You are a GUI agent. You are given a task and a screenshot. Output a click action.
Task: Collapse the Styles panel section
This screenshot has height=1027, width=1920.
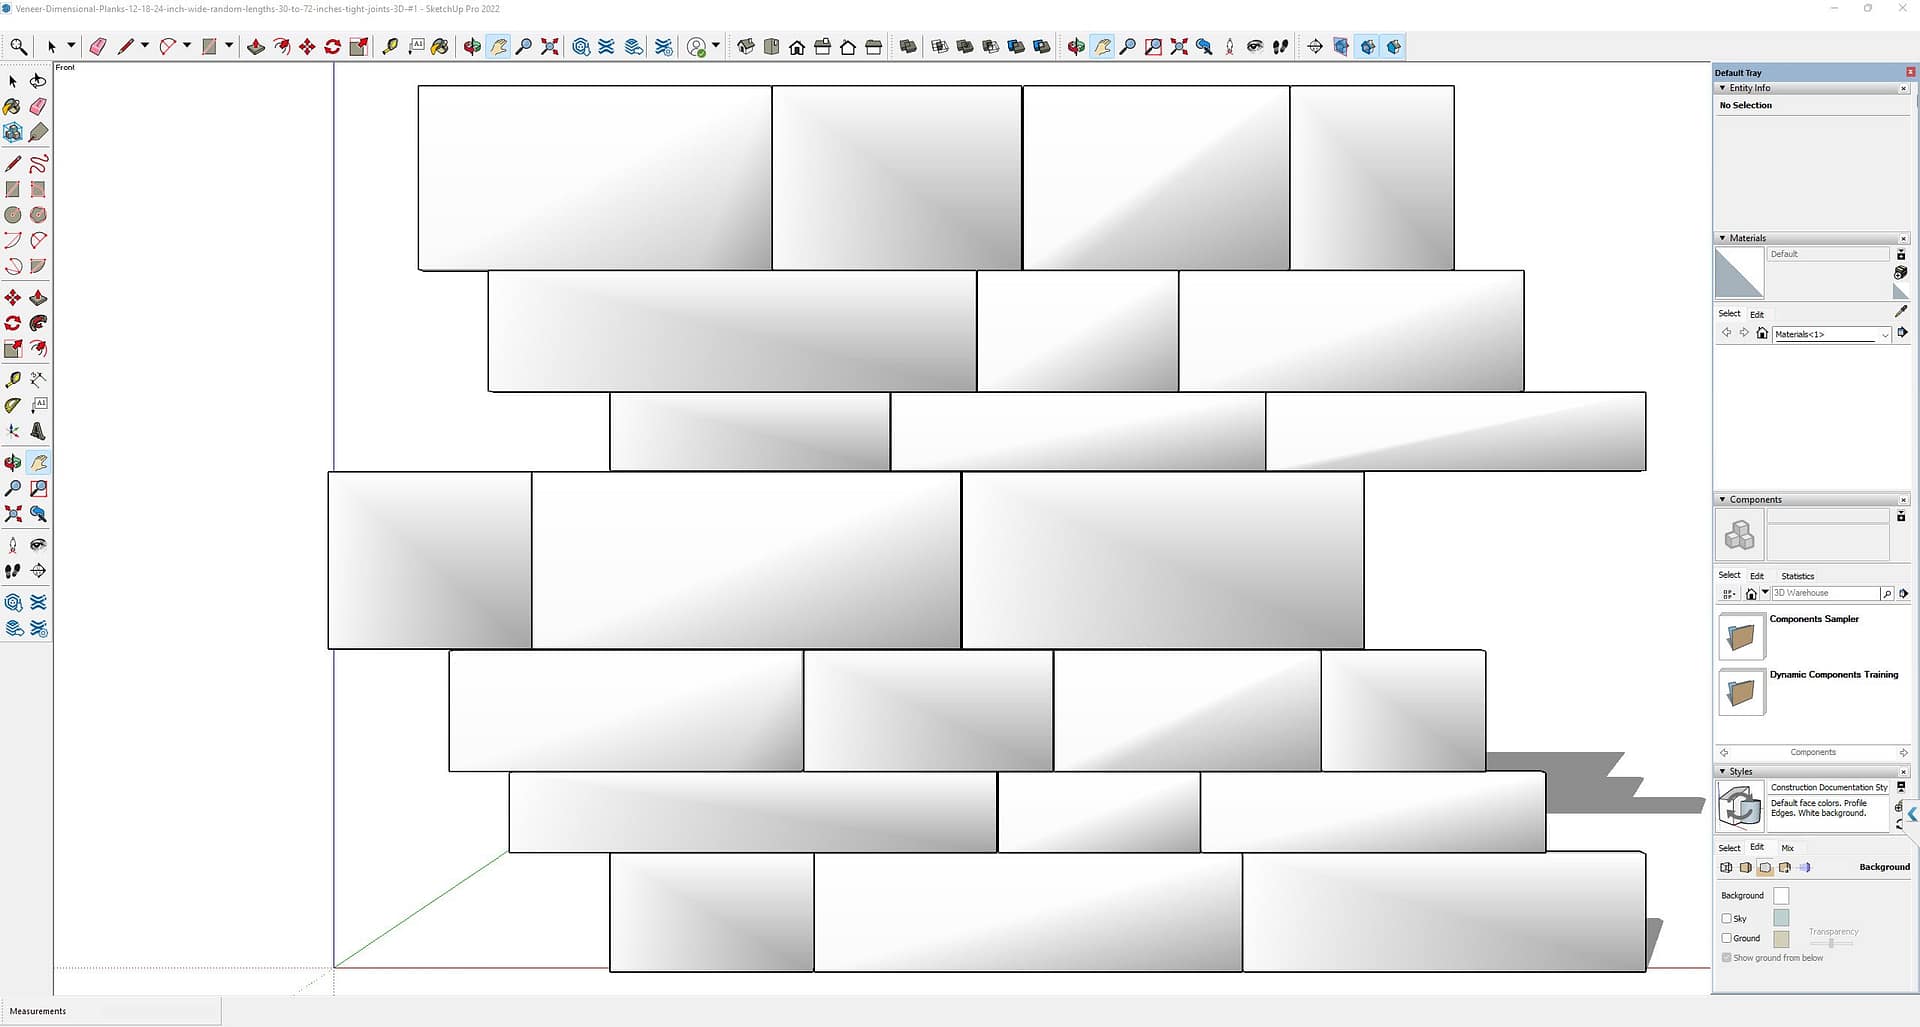(x=1722, y=772)
